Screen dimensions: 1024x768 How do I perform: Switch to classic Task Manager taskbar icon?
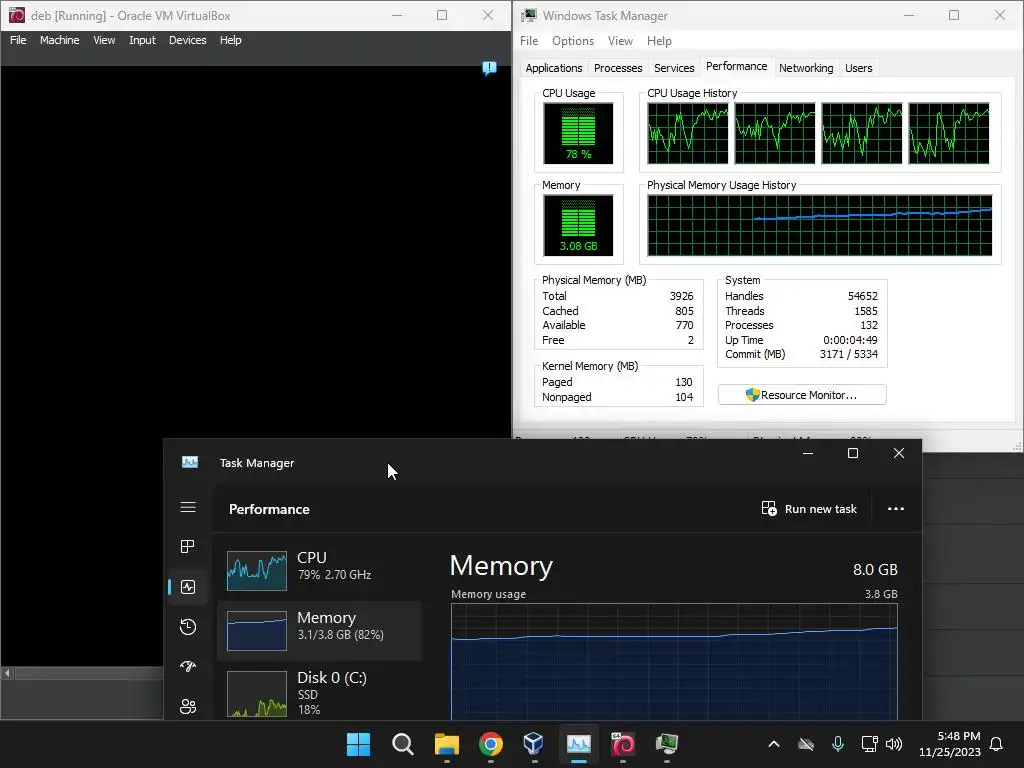[667, 744]
